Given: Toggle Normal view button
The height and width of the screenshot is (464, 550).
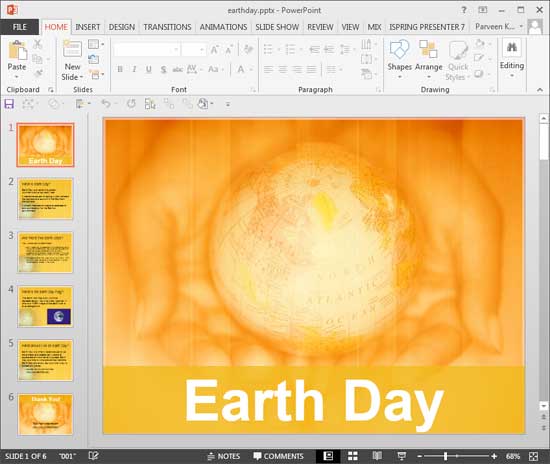Looking at the screenshot, I should click(x=328, y=456).
